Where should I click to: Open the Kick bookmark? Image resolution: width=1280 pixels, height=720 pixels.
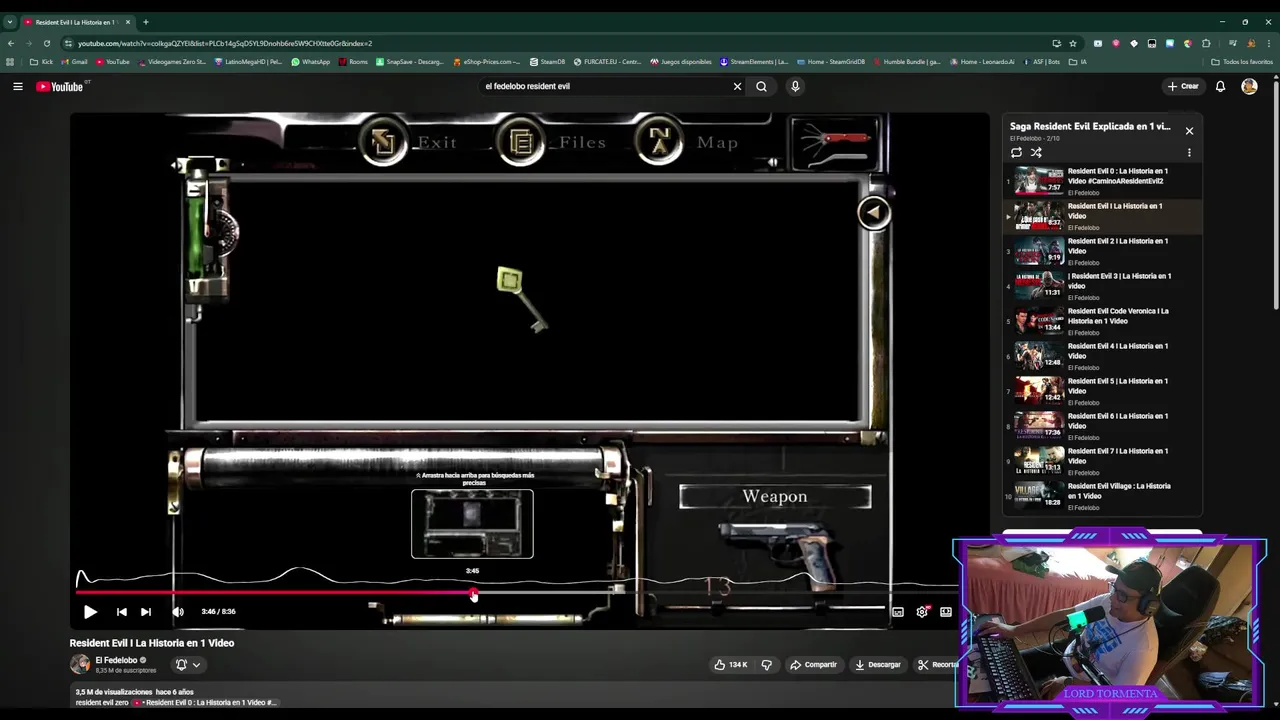[x=42, y=62]
